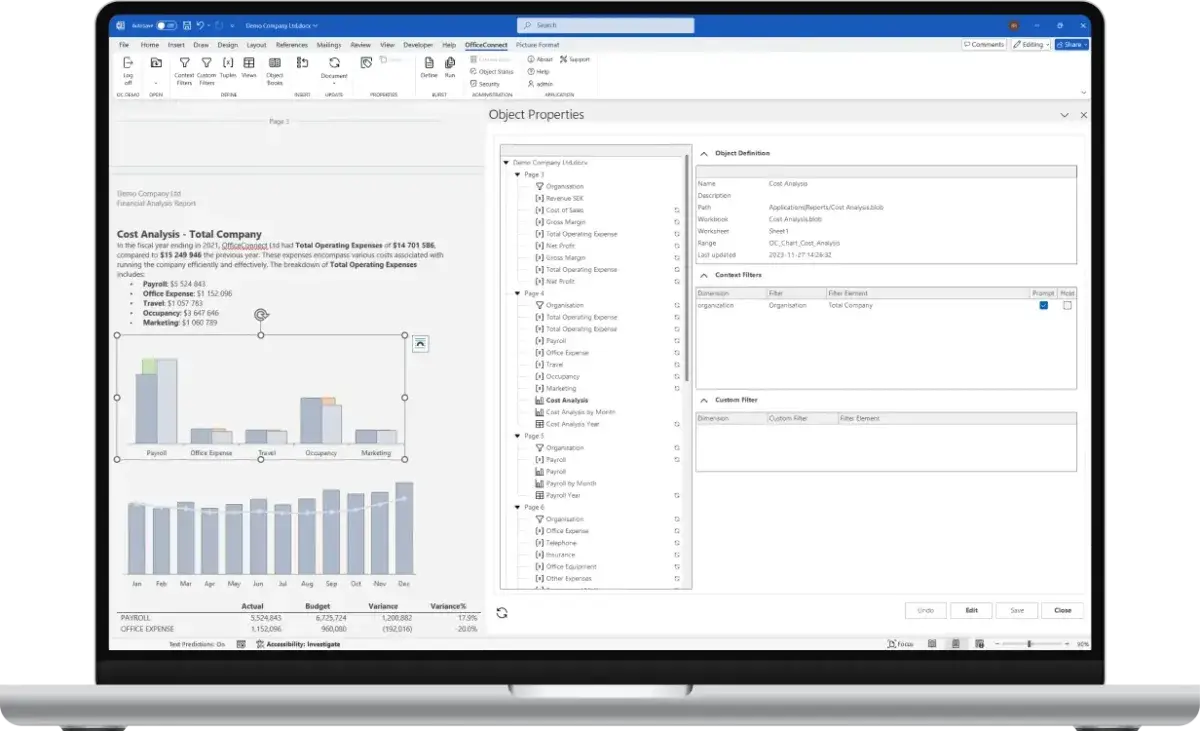The image size is (1200, 731).
Task: Toggle the Prompt checkbox for organization filter
Action: (x=1044, y=305)
